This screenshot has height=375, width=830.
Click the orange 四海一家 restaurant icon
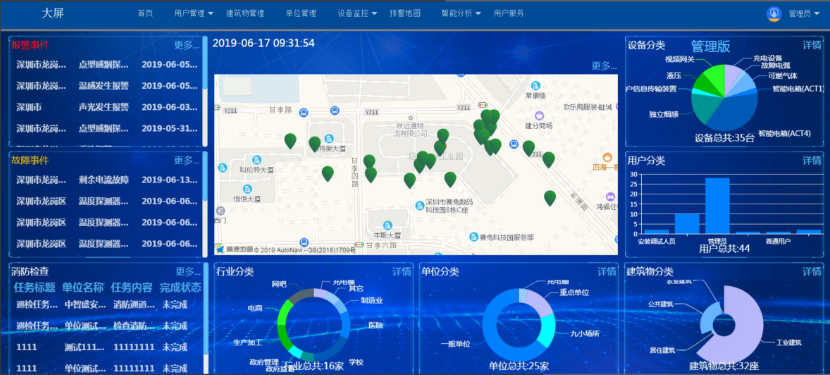pyautogui.click(x=608, y=157)
